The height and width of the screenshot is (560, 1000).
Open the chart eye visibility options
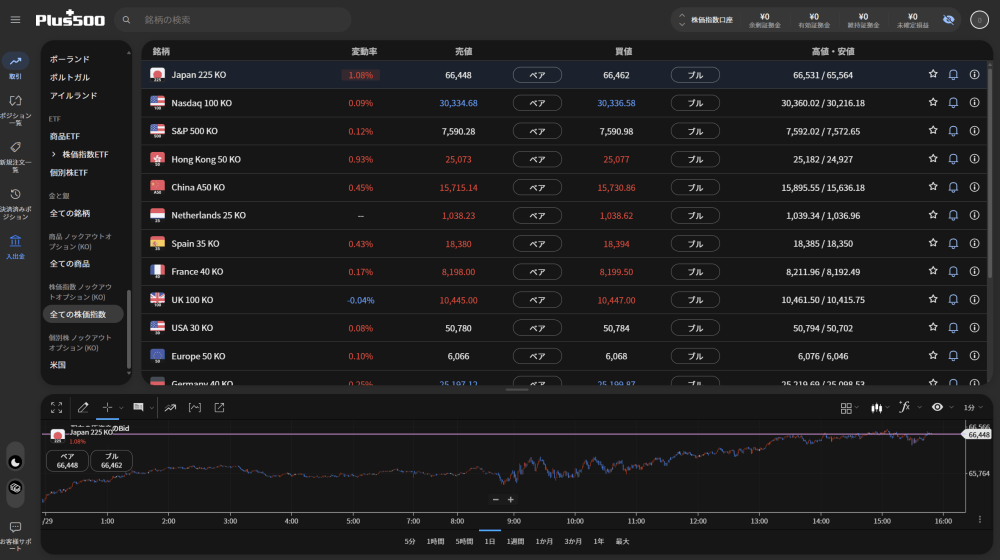click(937, 407)
